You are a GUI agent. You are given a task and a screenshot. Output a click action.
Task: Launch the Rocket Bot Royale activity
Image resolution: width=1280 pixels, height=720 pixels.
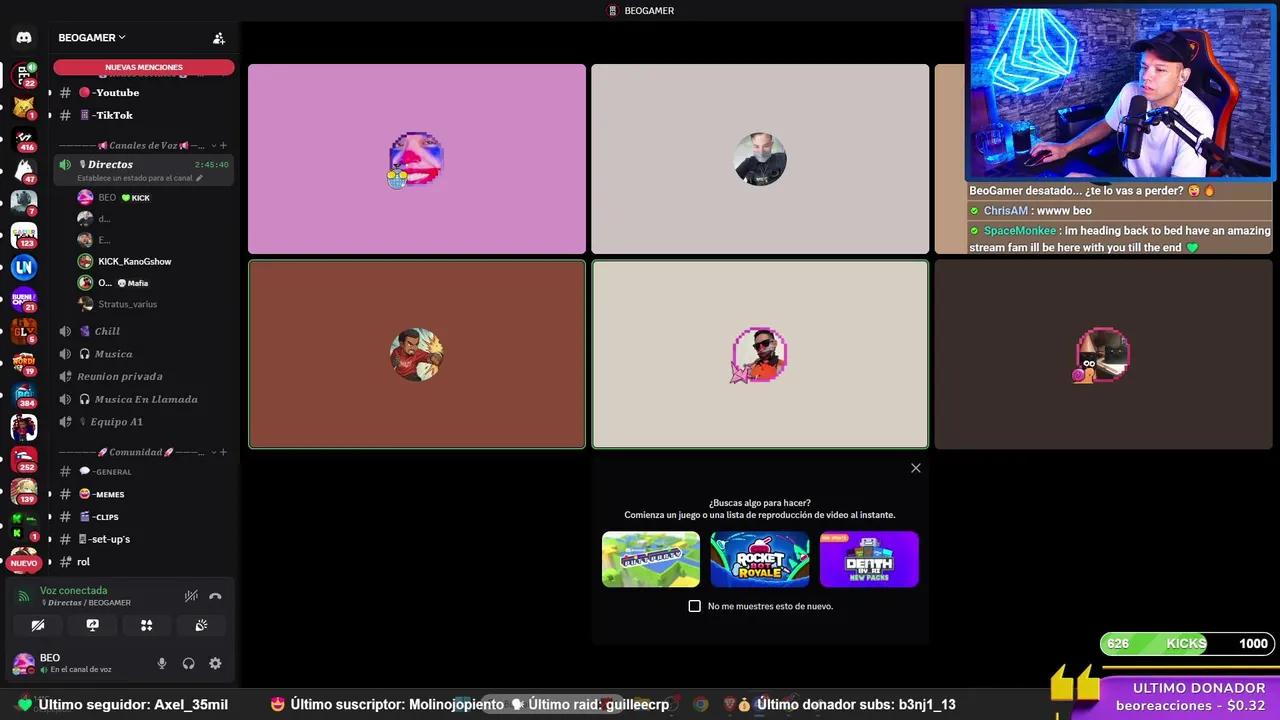(760, 559)
